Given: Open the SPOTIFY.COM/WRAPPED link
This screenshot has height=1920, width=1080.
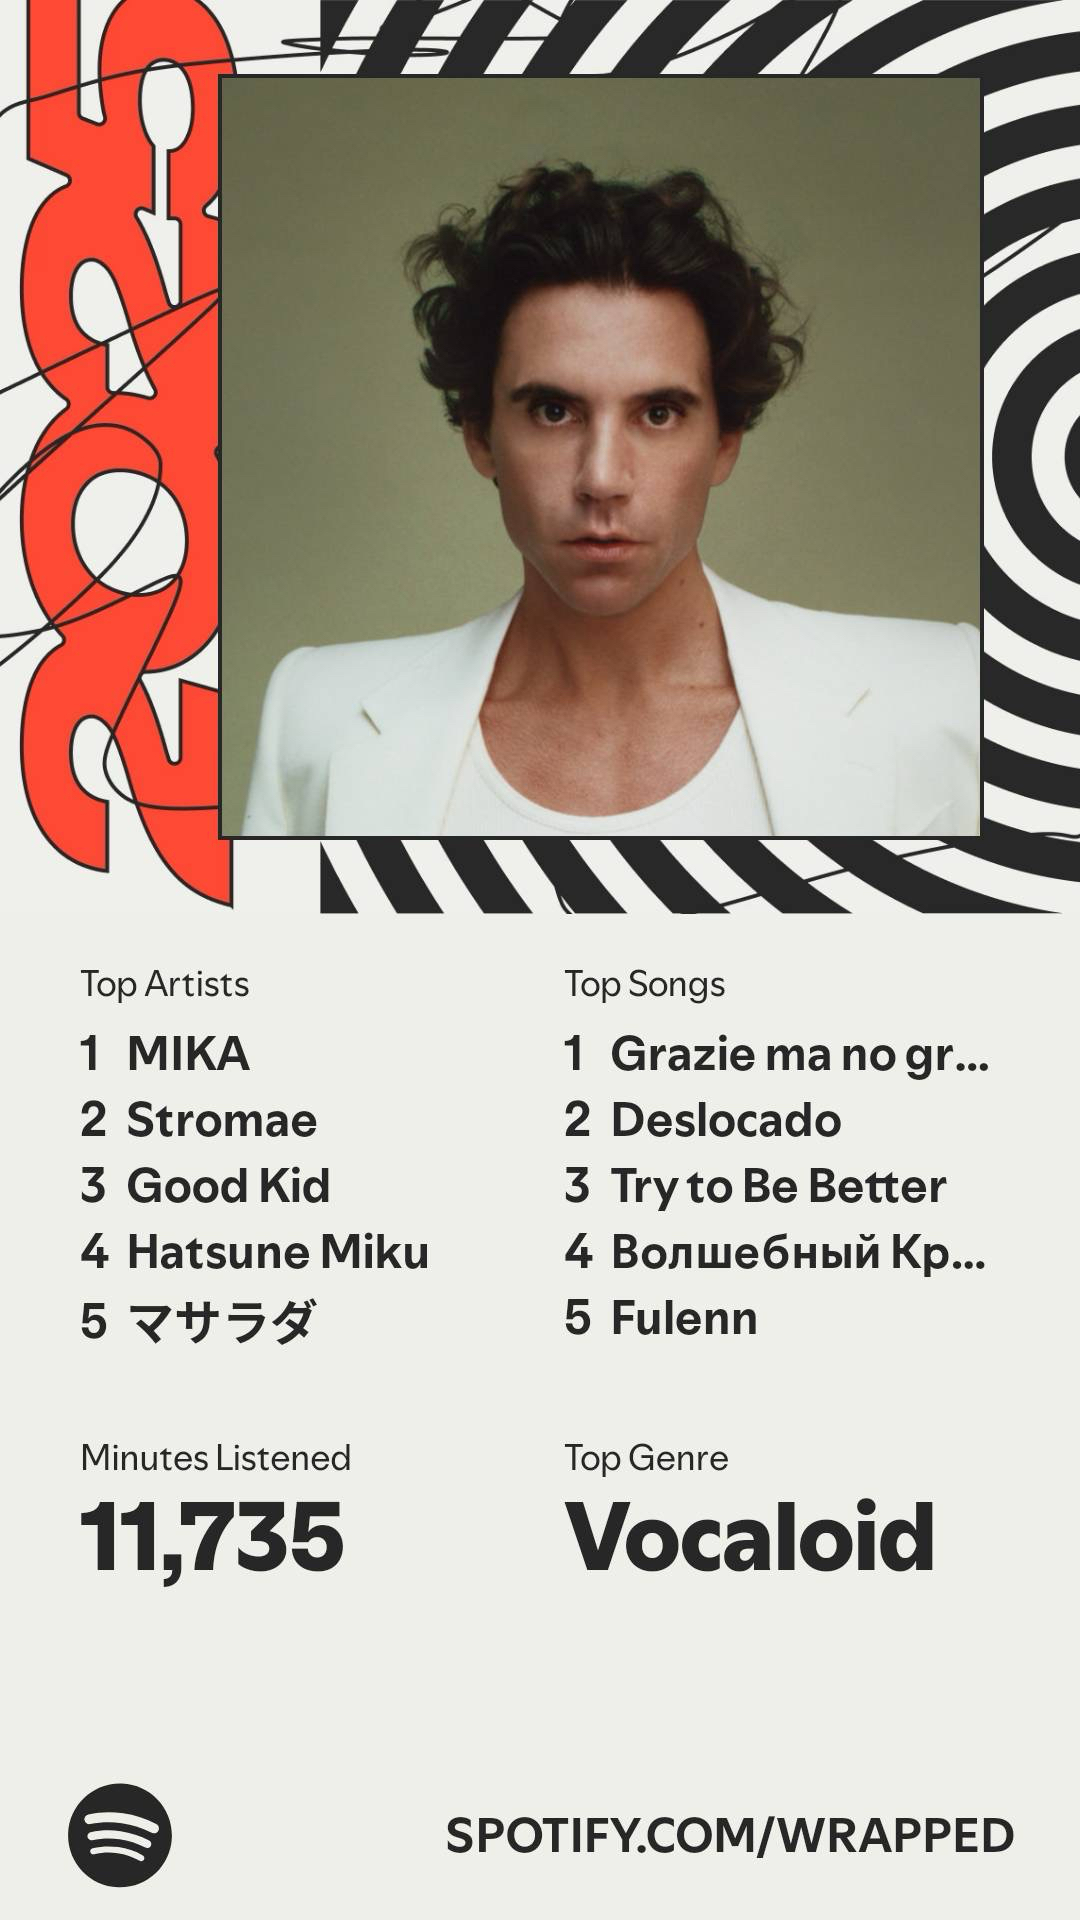Looking at the screenshot, I should [x=730, y=1836].
